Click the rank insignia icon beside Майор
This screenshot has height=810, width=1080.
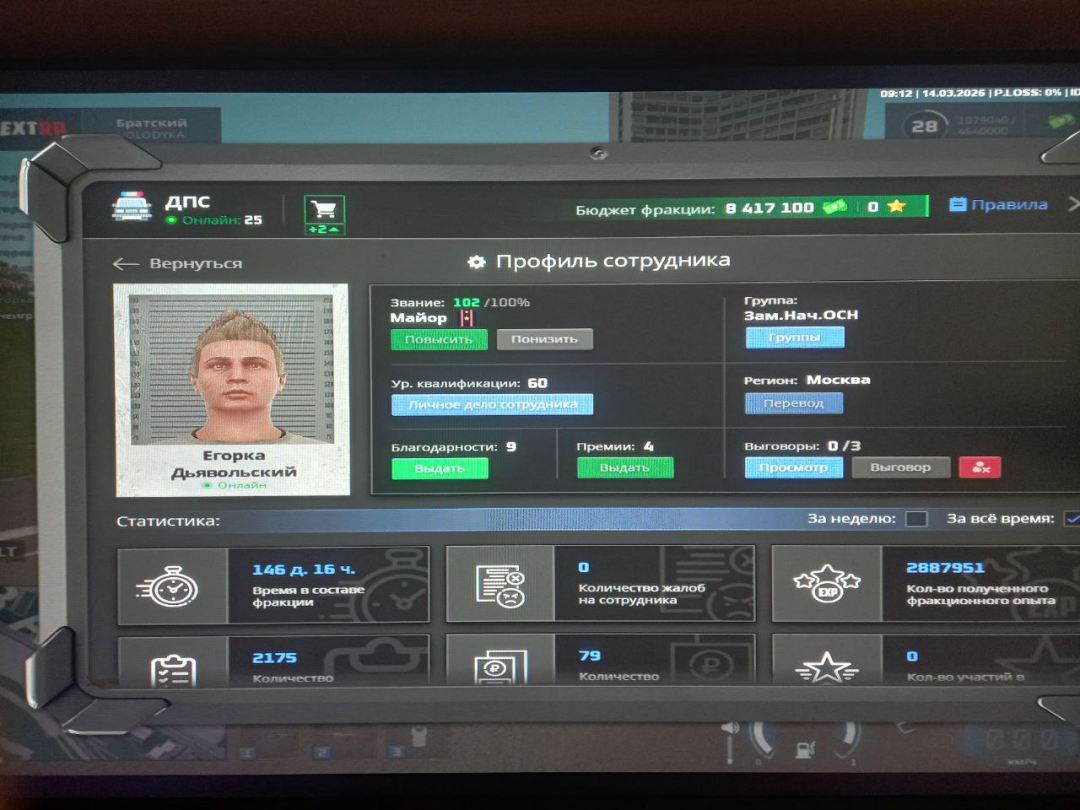click(x=465, y=318)
